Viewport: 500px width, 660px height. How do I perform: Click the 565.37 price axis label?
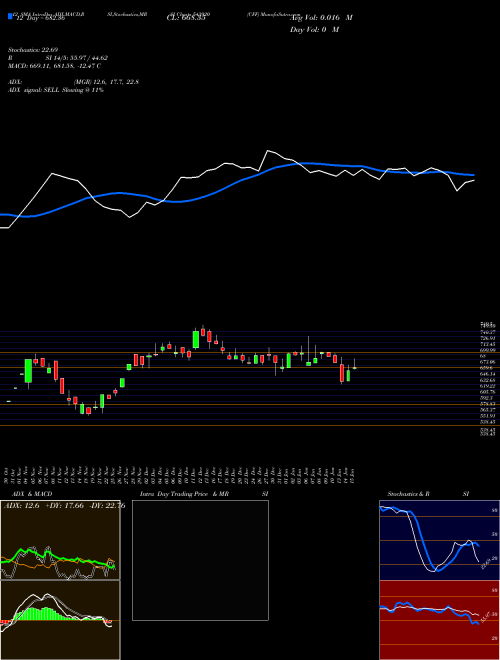487,410
